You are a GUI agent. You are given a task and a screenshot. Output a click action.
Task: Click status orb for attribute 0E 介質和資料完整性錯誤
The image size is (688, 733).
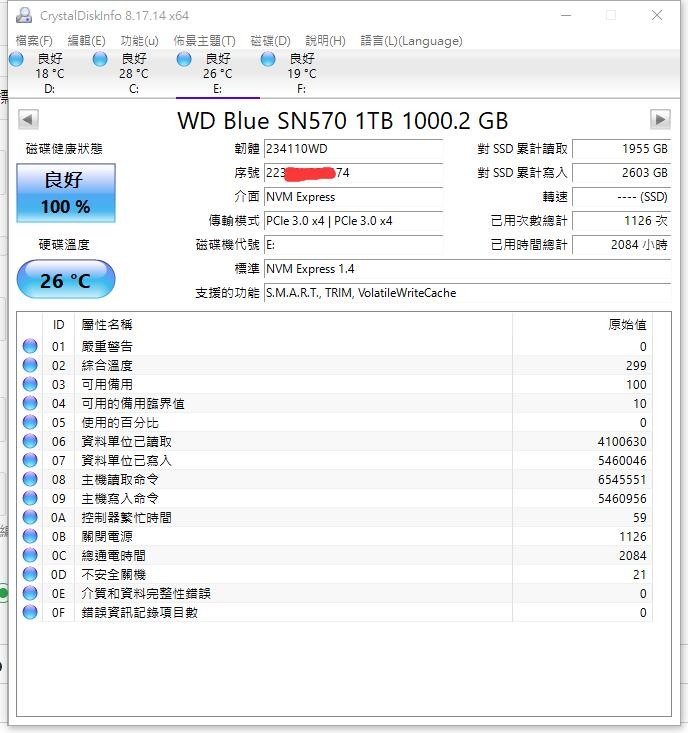point(30,593)
